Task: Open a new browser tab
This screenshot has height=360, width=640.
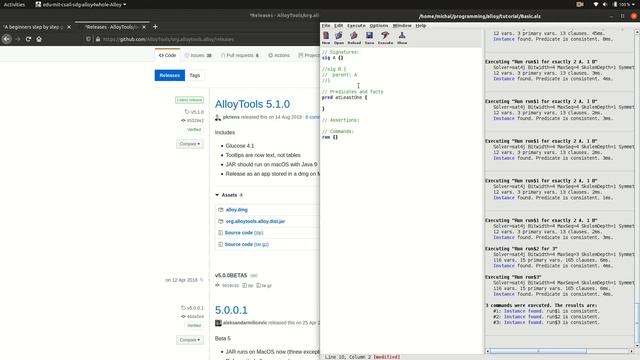Action: click(155, 27)
